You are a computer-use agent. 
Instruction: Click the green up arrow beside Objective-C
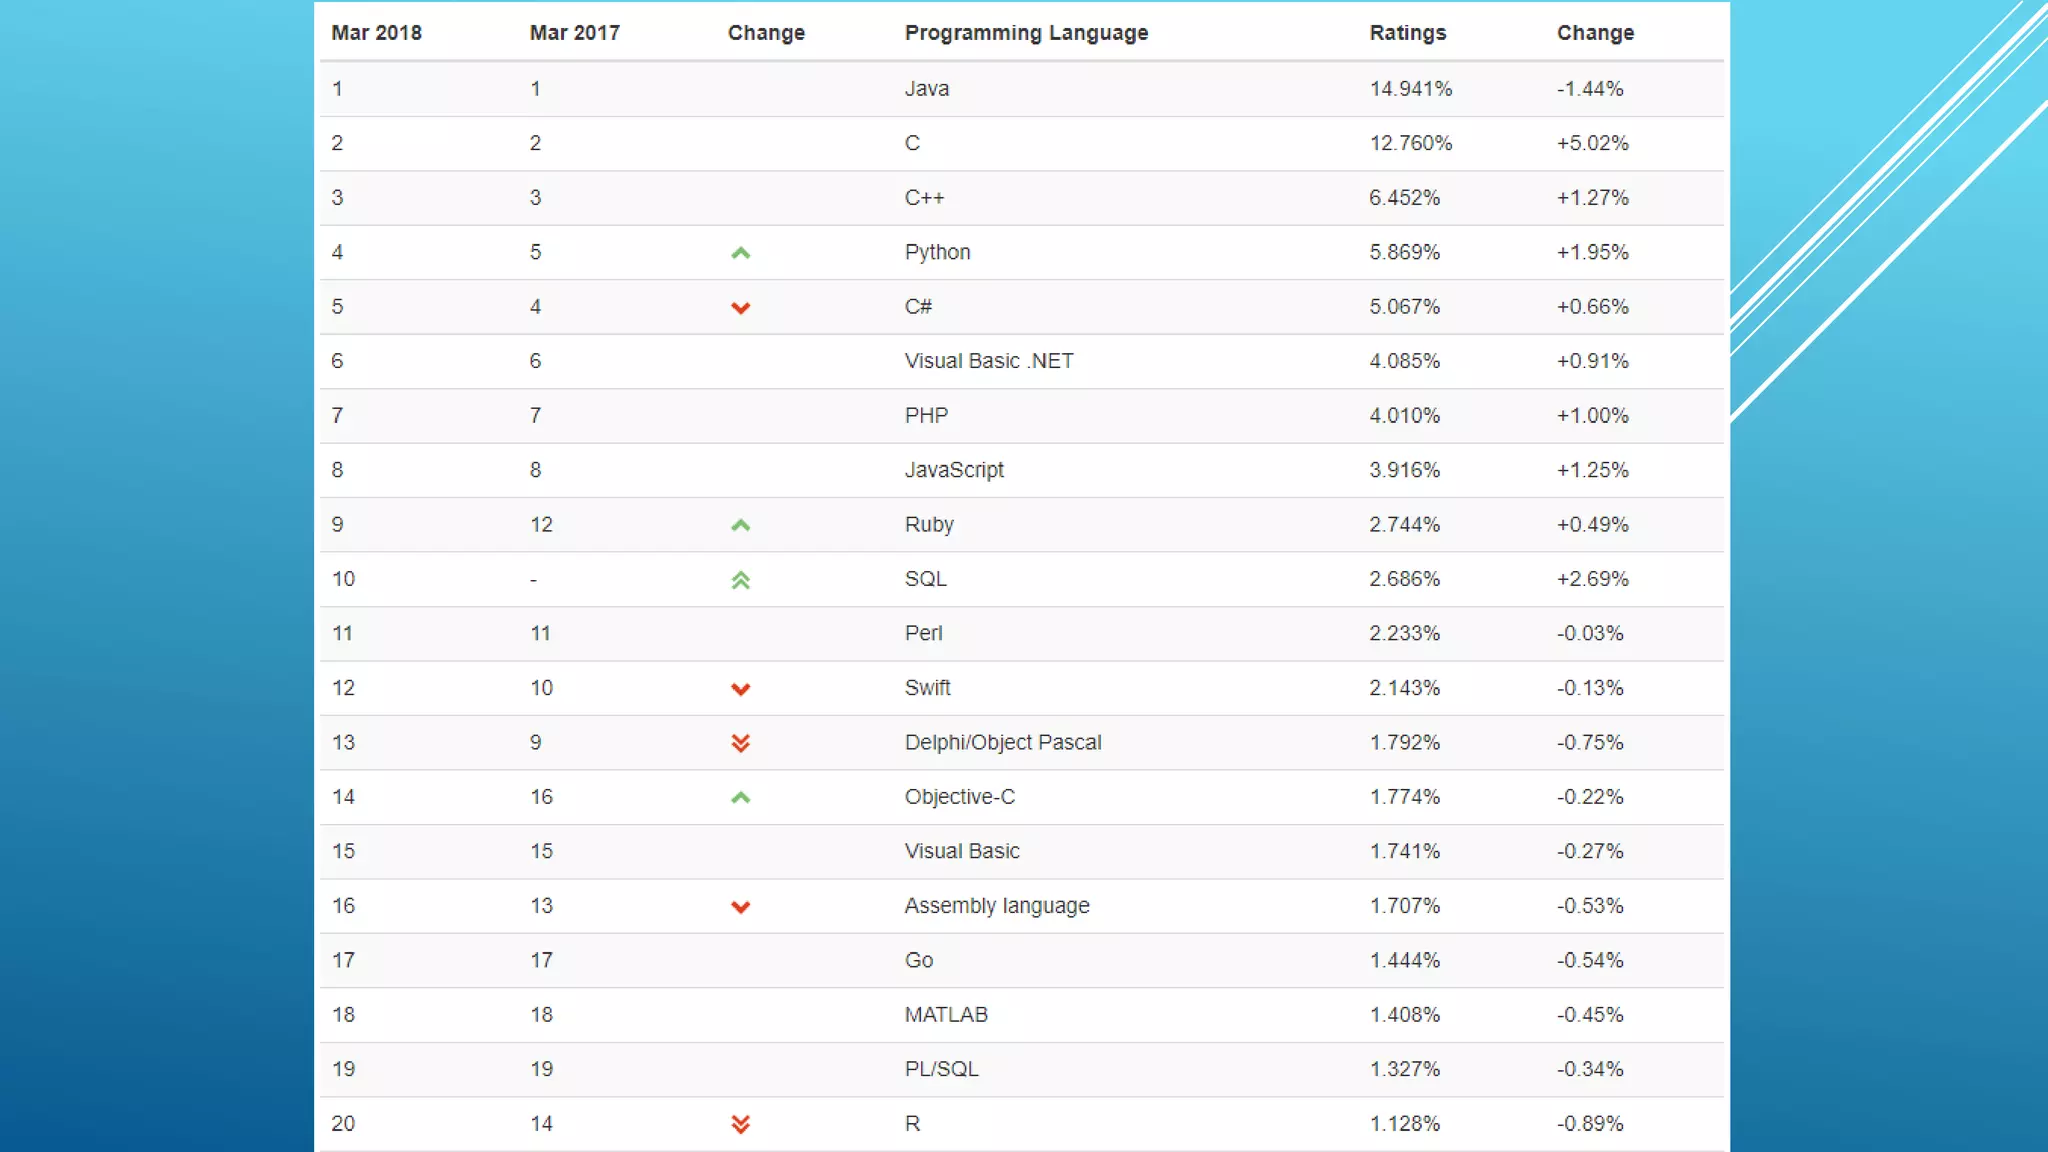pyautogui.click(x=740, y=798)
